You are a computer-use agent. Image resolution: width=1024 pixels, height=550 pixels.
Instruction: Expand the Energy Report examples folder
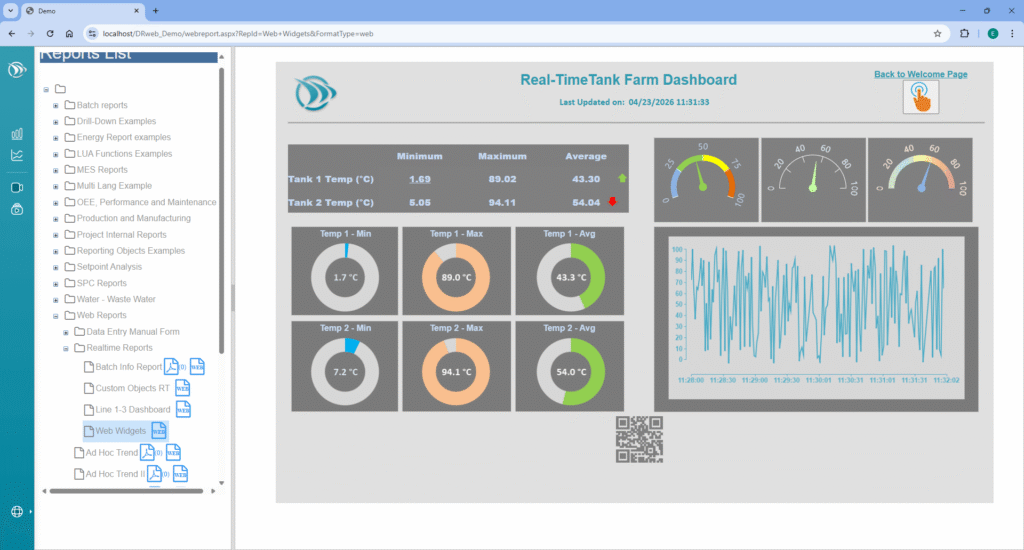pos(56,138)
